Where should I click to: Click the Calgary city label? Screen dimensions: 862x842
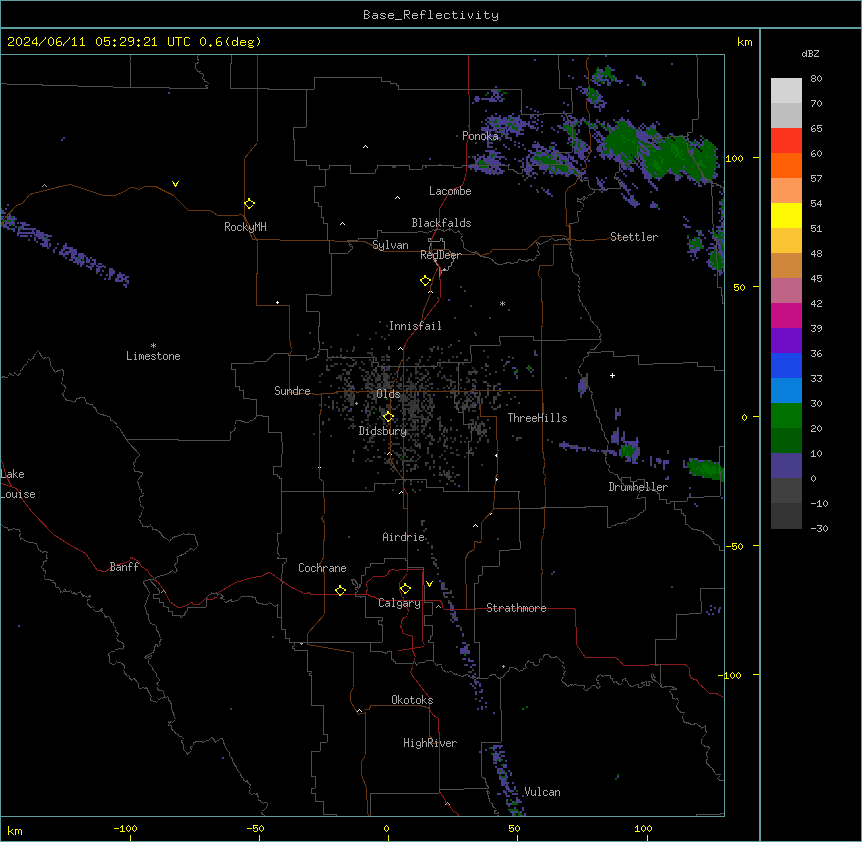[x=399, y=603]
